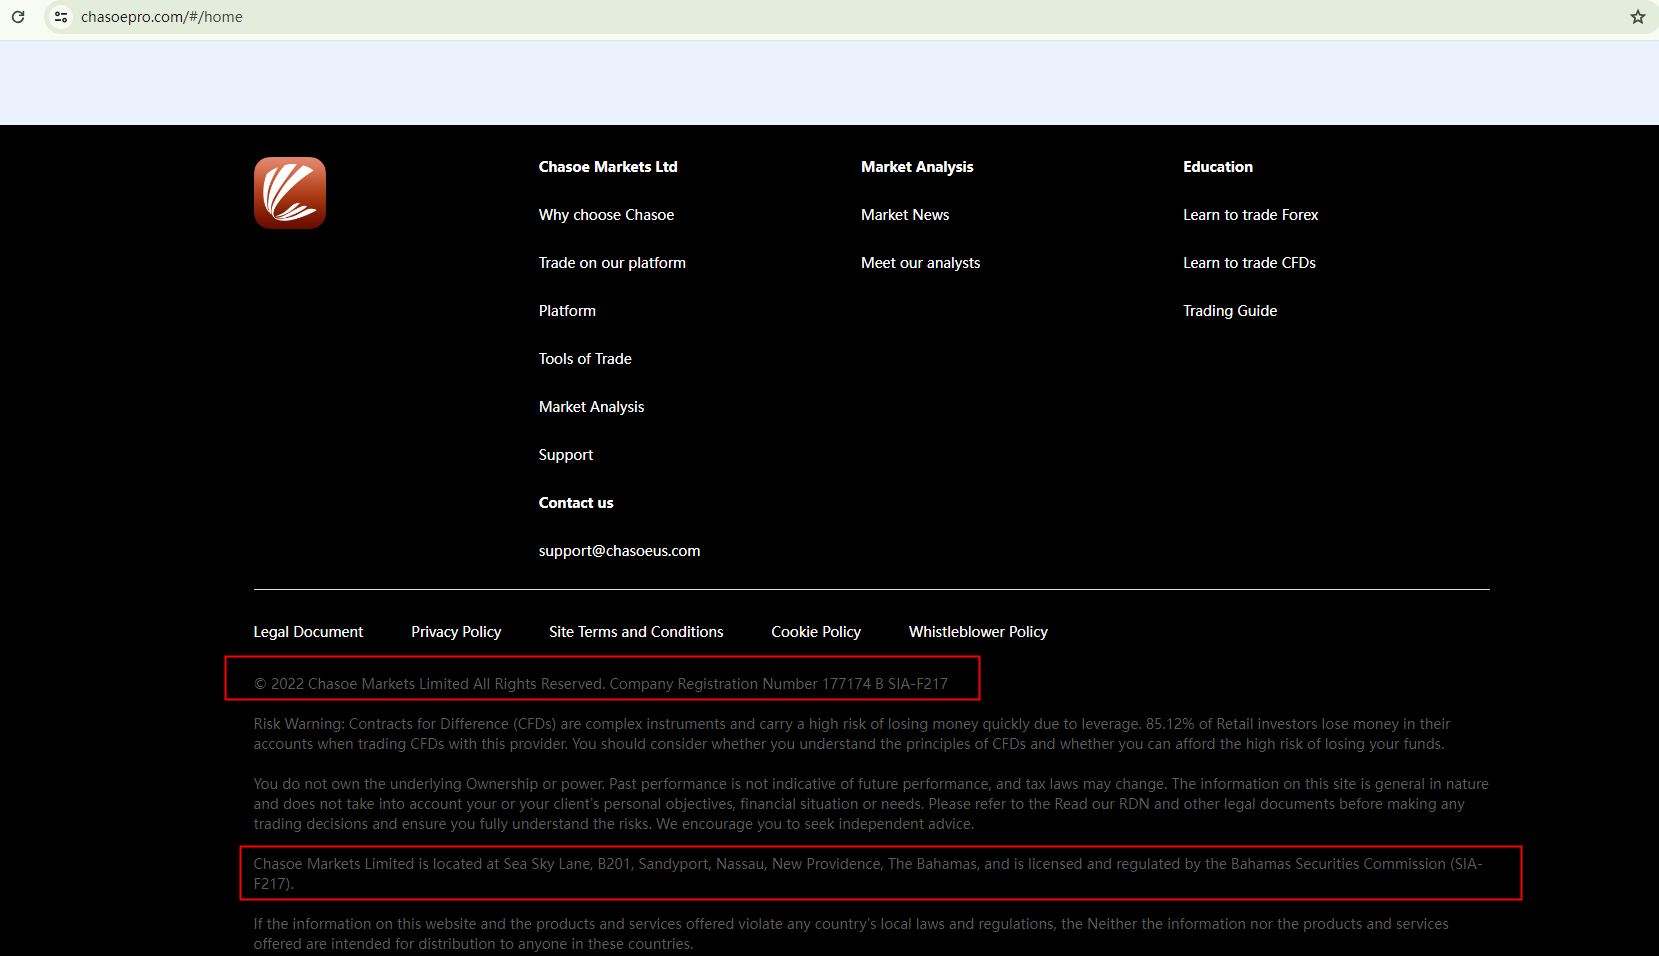Visit the Support page link
This screenshot has height=956, width=1659.
[x=566, y=455]
